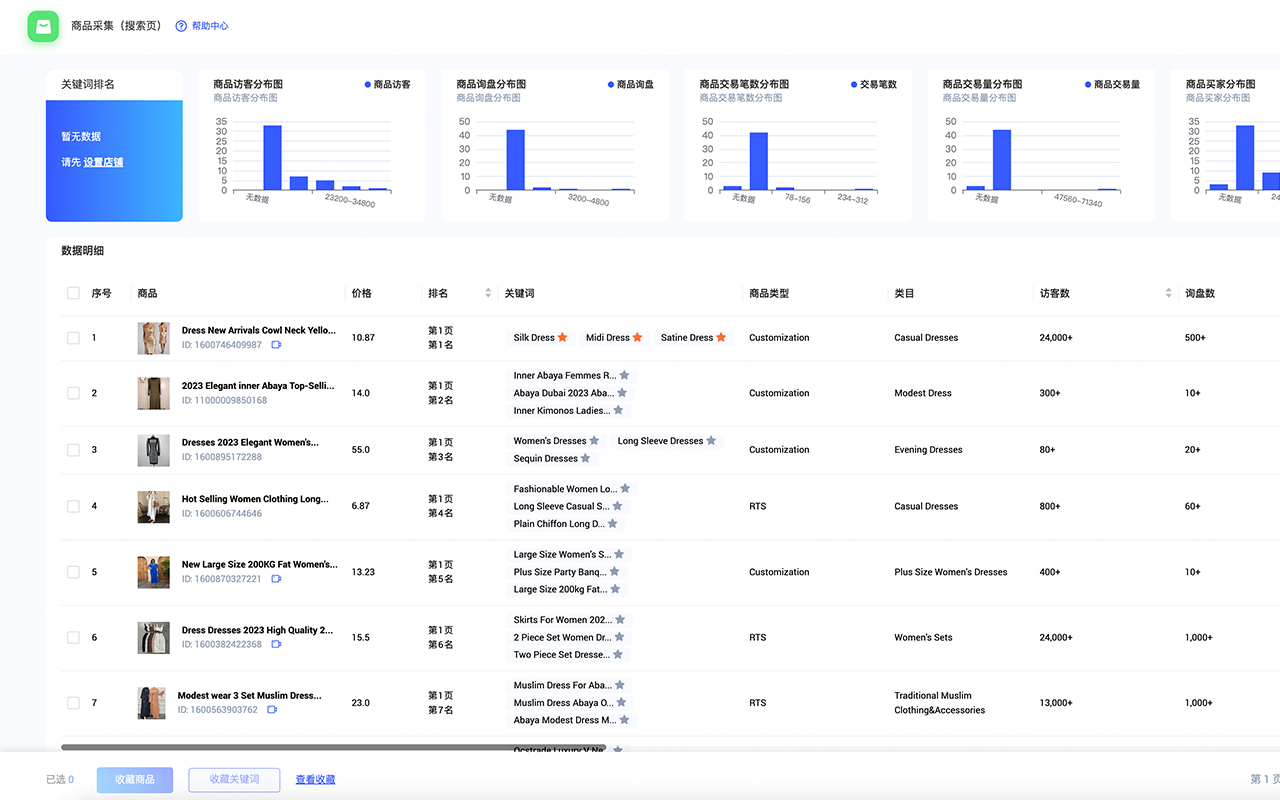Open the video icon for ID 1600382422368

click(276, 645)
